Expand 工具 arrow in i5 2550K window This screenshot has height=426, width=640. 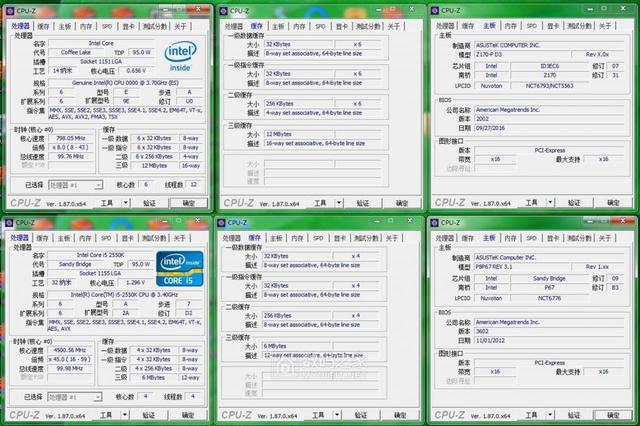[125, 415]
